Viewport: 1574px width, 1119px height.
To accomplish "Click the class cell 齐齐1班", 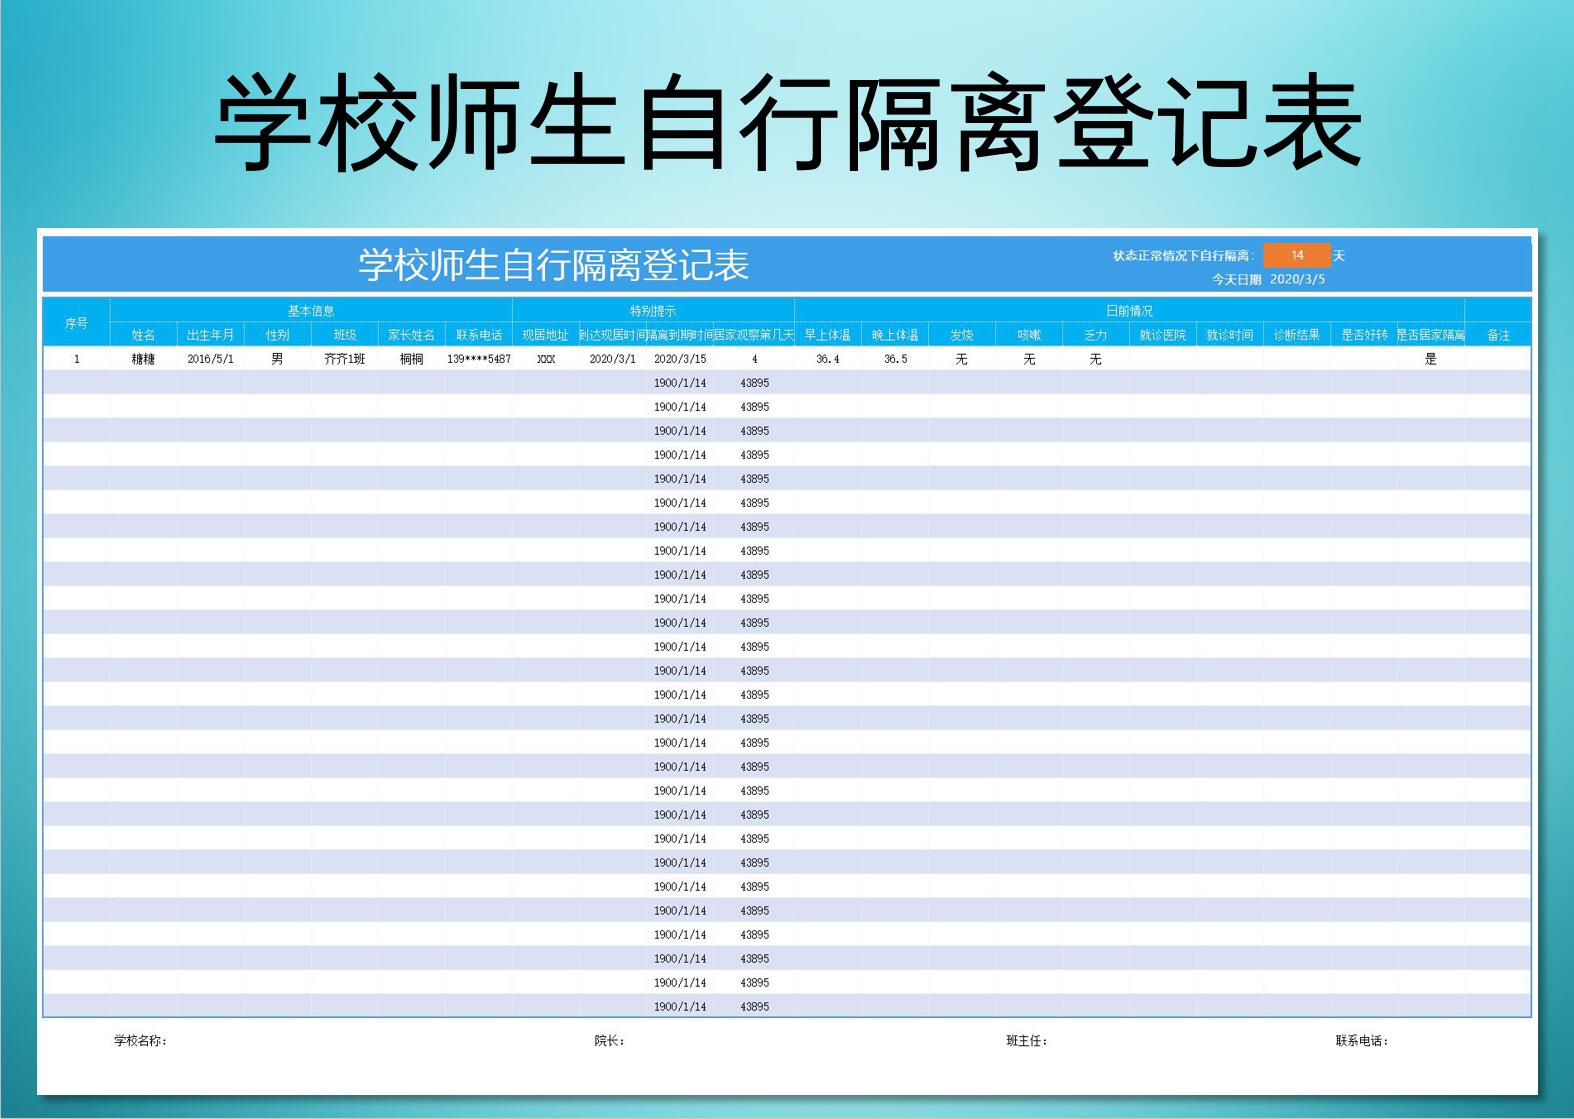I will (344, 359).
